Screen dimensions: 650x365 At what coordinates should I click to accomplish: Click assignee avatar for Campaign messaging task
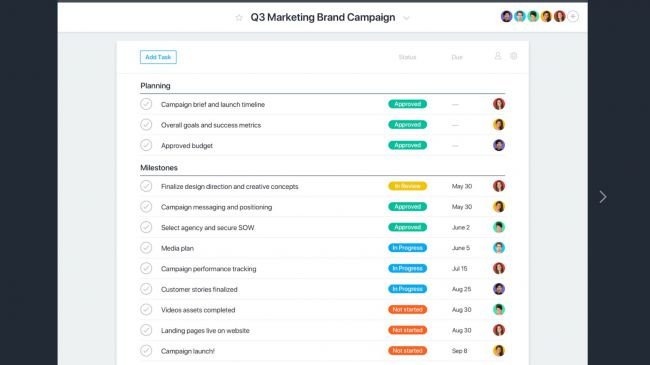click(x=499, y=207)
